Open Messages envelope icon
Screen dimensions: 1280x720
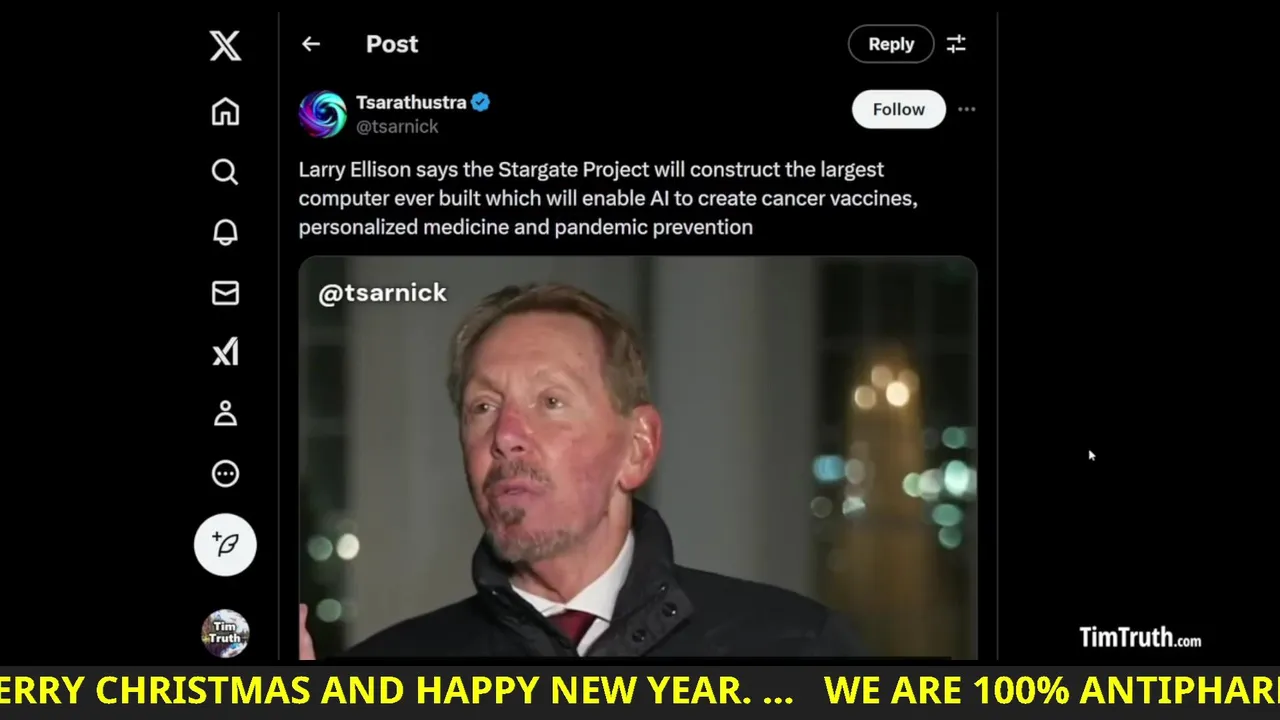pos(225,292)
